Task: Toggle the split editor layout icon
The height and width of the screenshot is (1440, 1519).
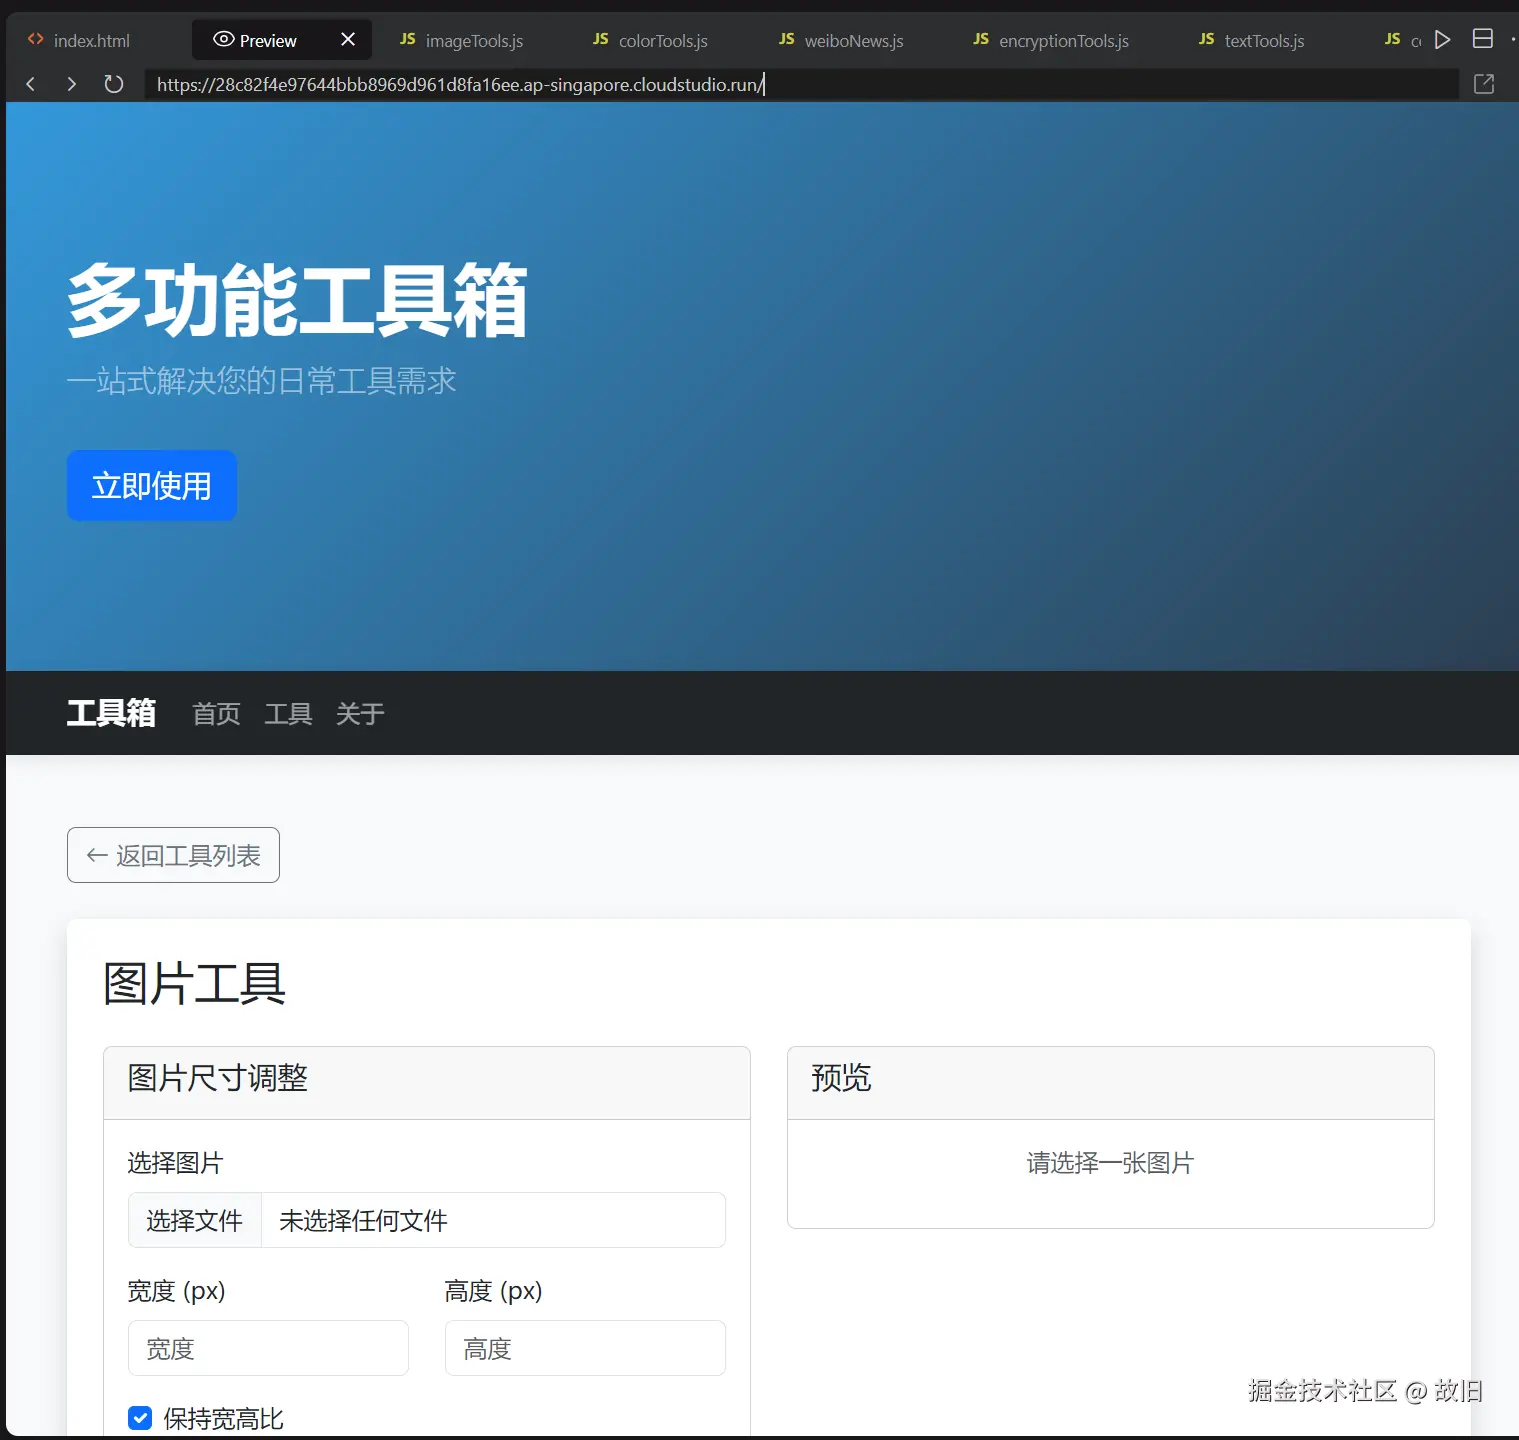Action: 1483,39
